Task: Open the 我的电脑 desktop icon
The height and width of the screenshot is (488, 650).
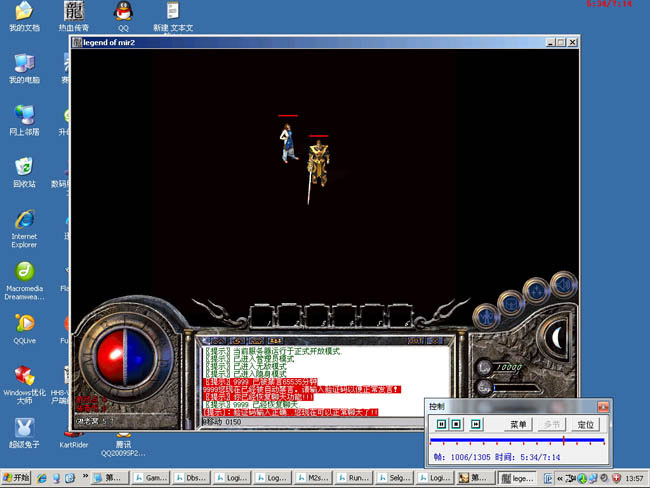Action: tap(24, 69)
